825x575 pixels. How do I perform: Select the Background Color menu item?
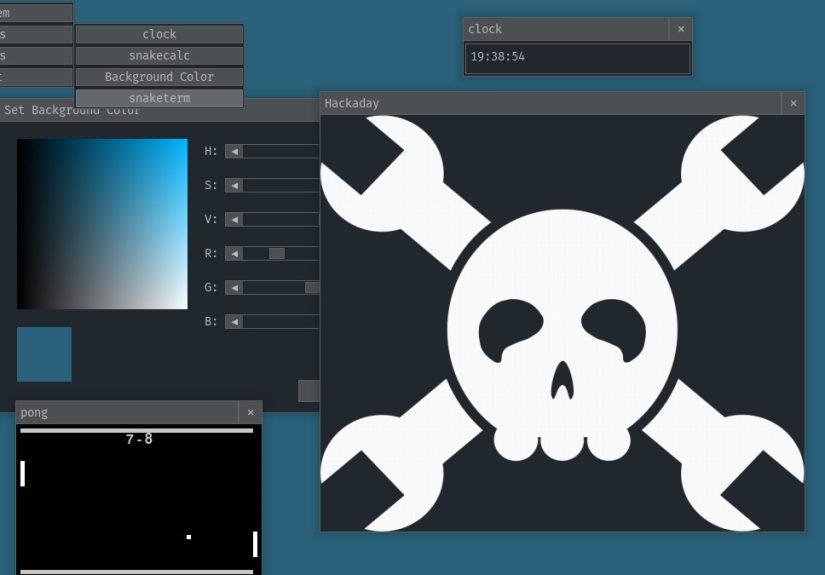pos(159,77)
